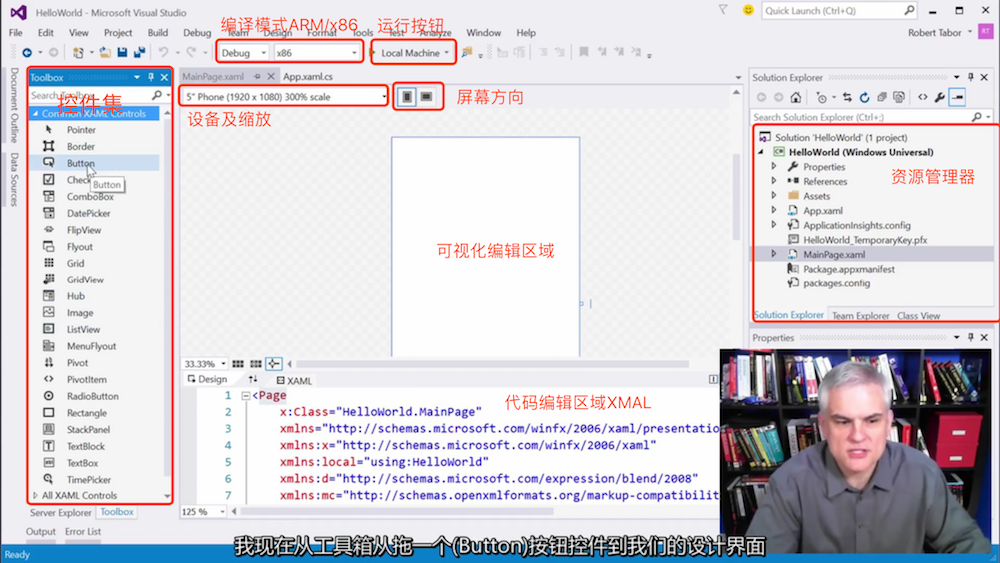Screen dimensions: 1000x563
Task: Select the RadioButton control in Toolbox
Action: click(94, 396)
